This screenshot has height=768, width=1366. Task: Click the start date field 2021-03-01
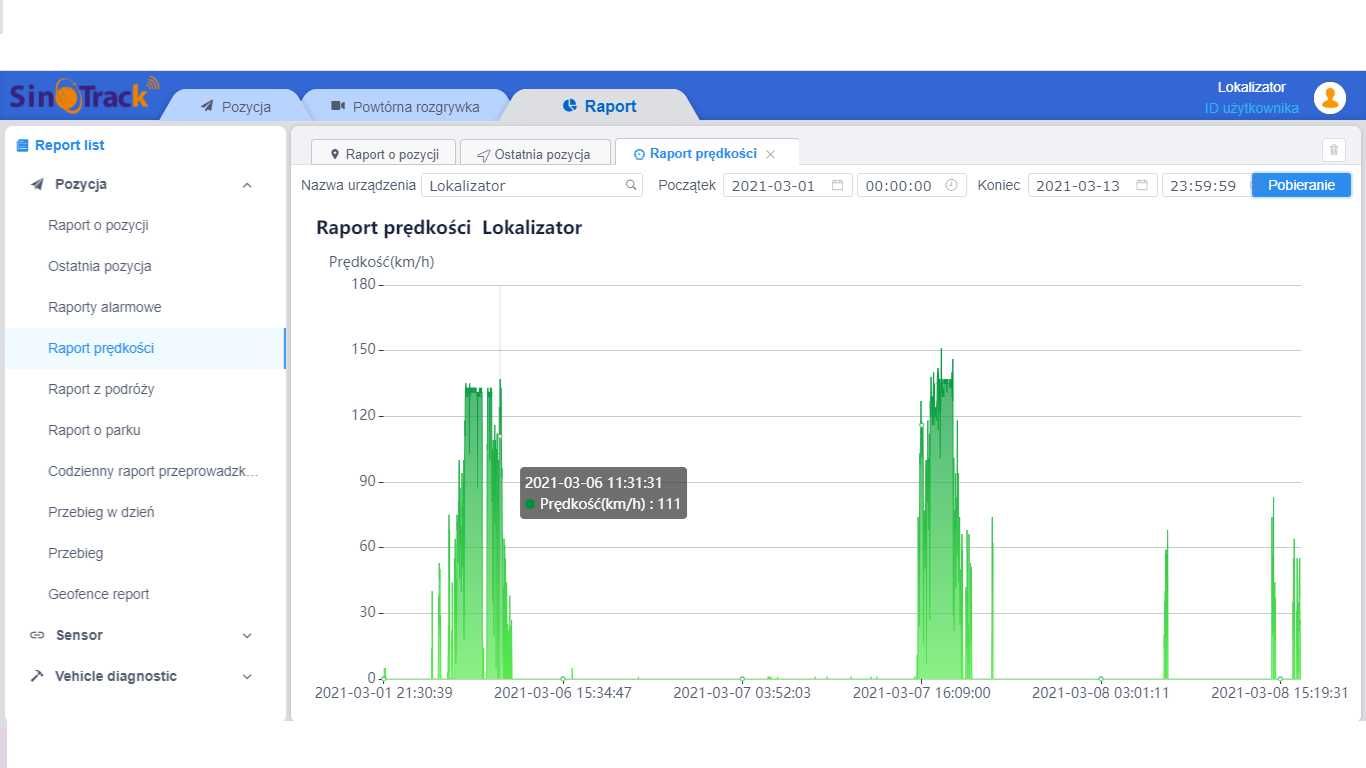click(787, 185)
